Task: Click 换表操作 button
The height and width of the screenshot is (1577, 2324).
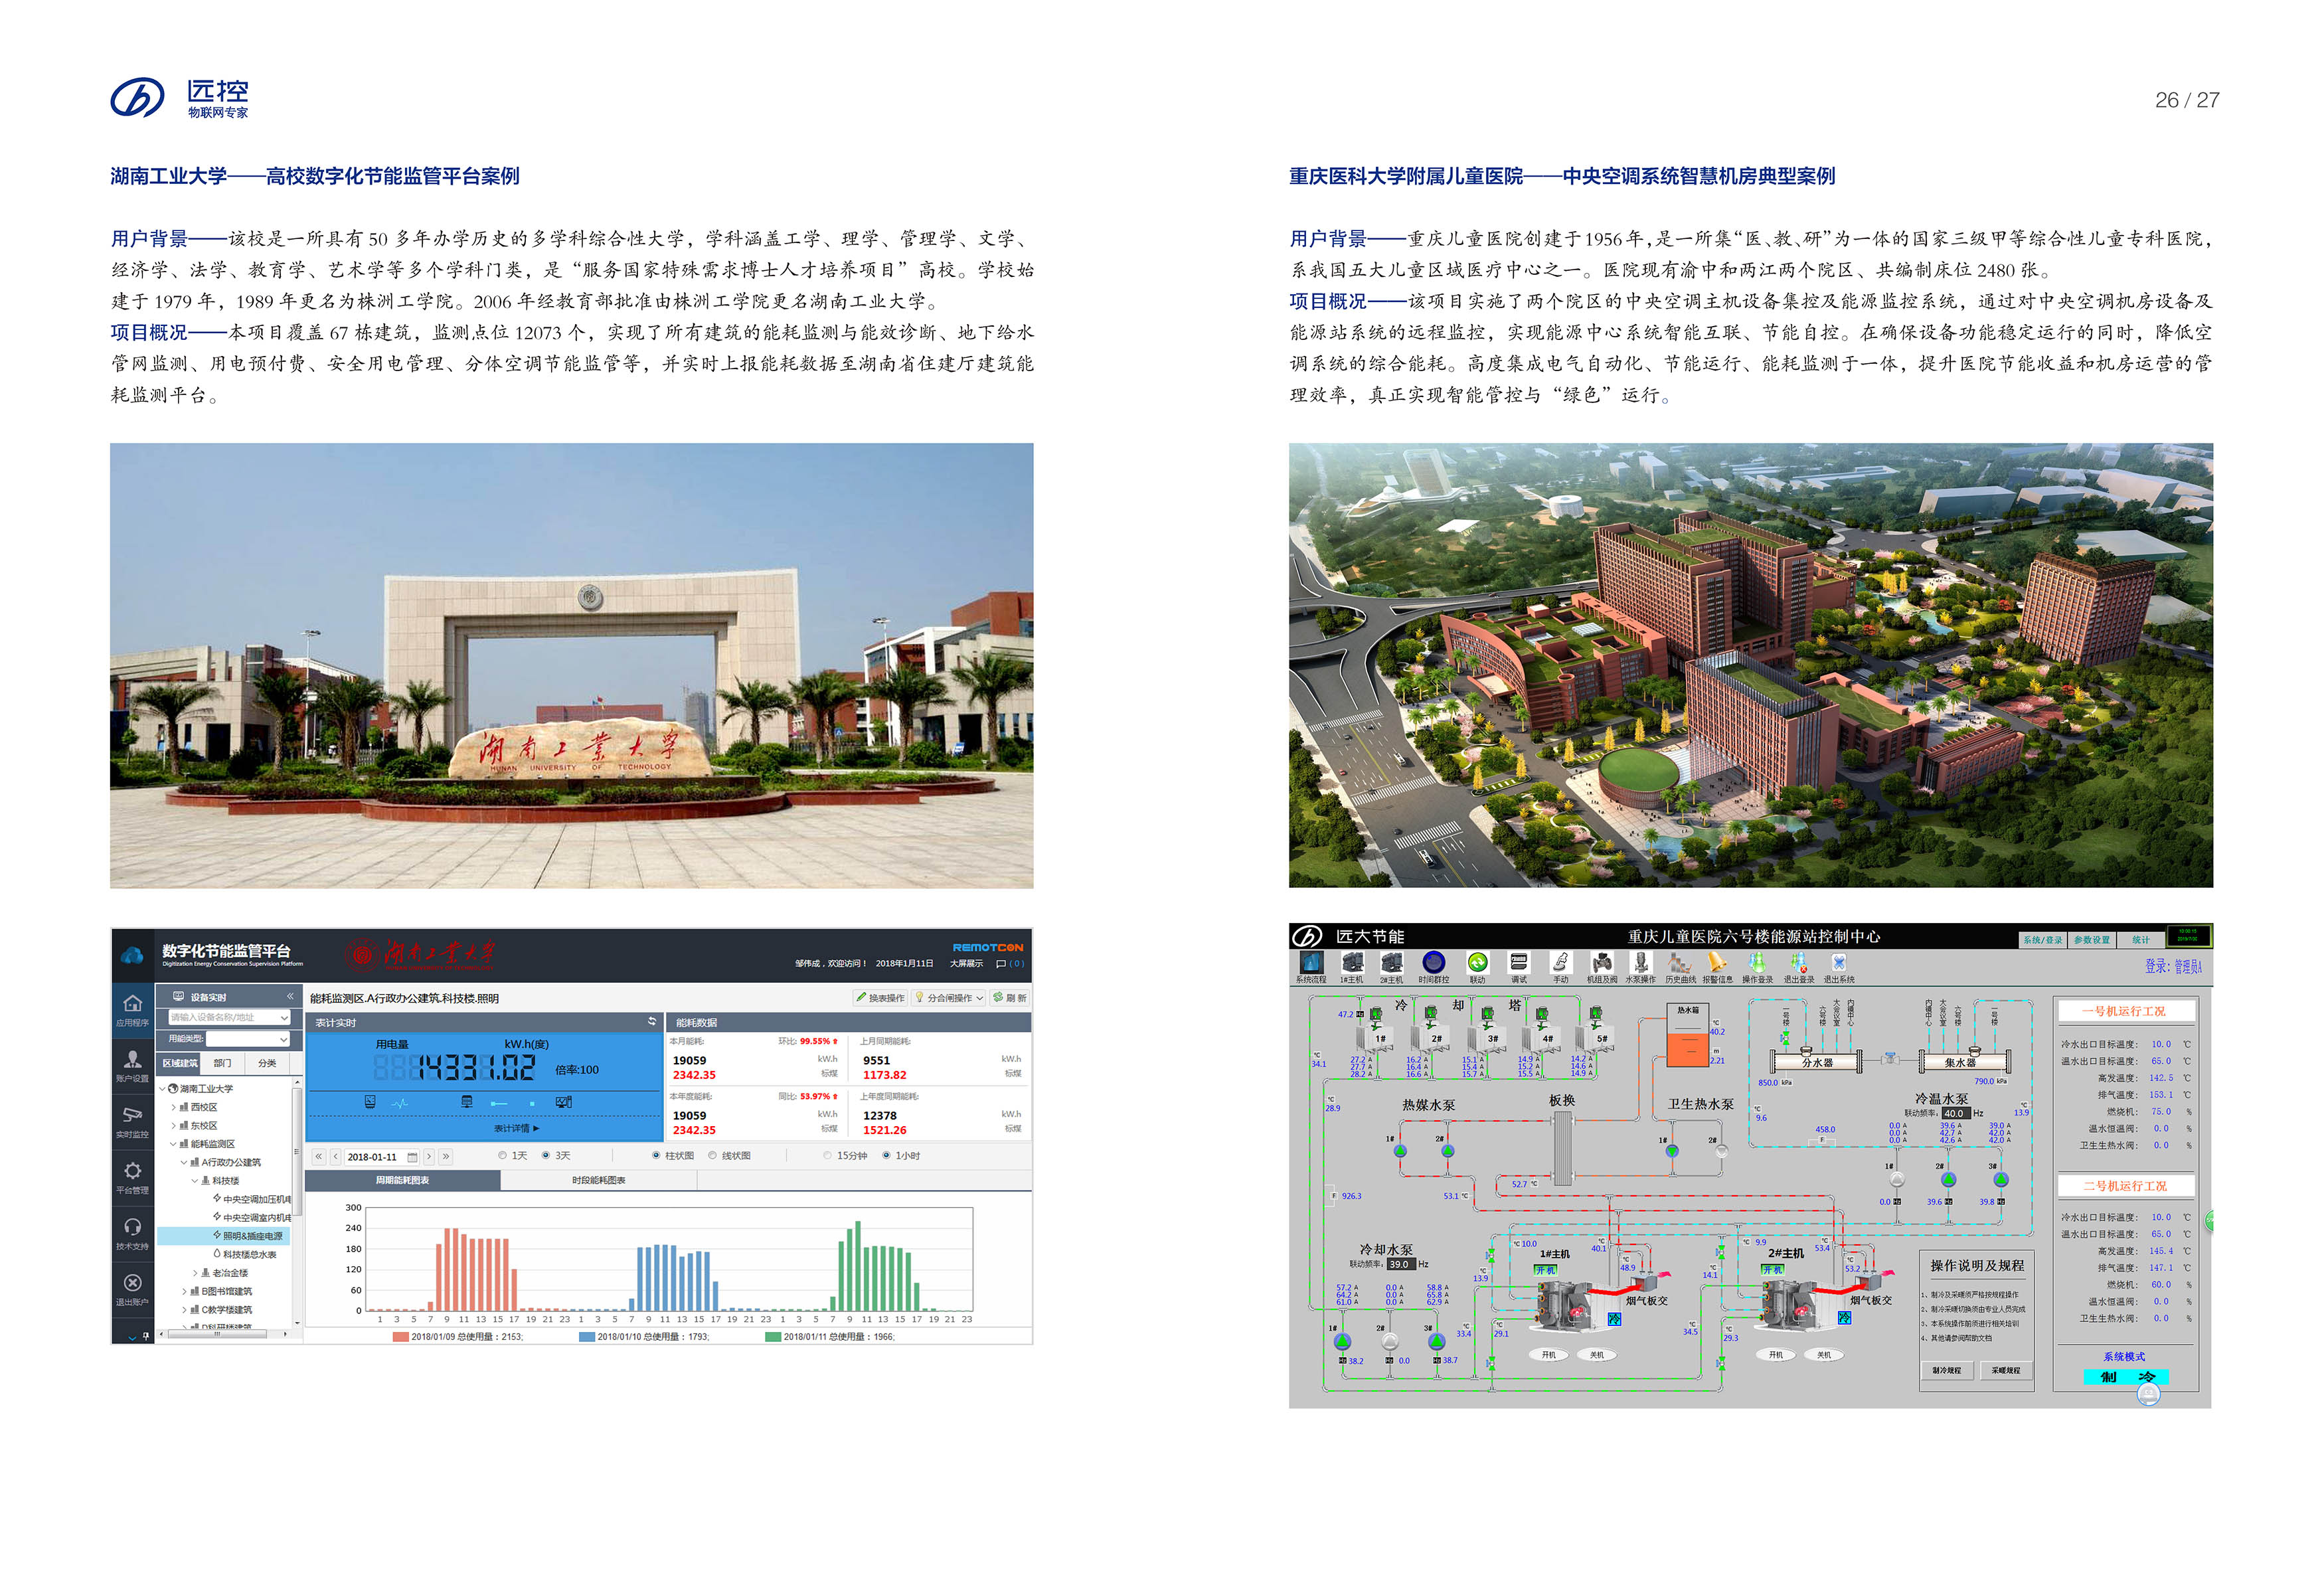Action: point(880,998)
